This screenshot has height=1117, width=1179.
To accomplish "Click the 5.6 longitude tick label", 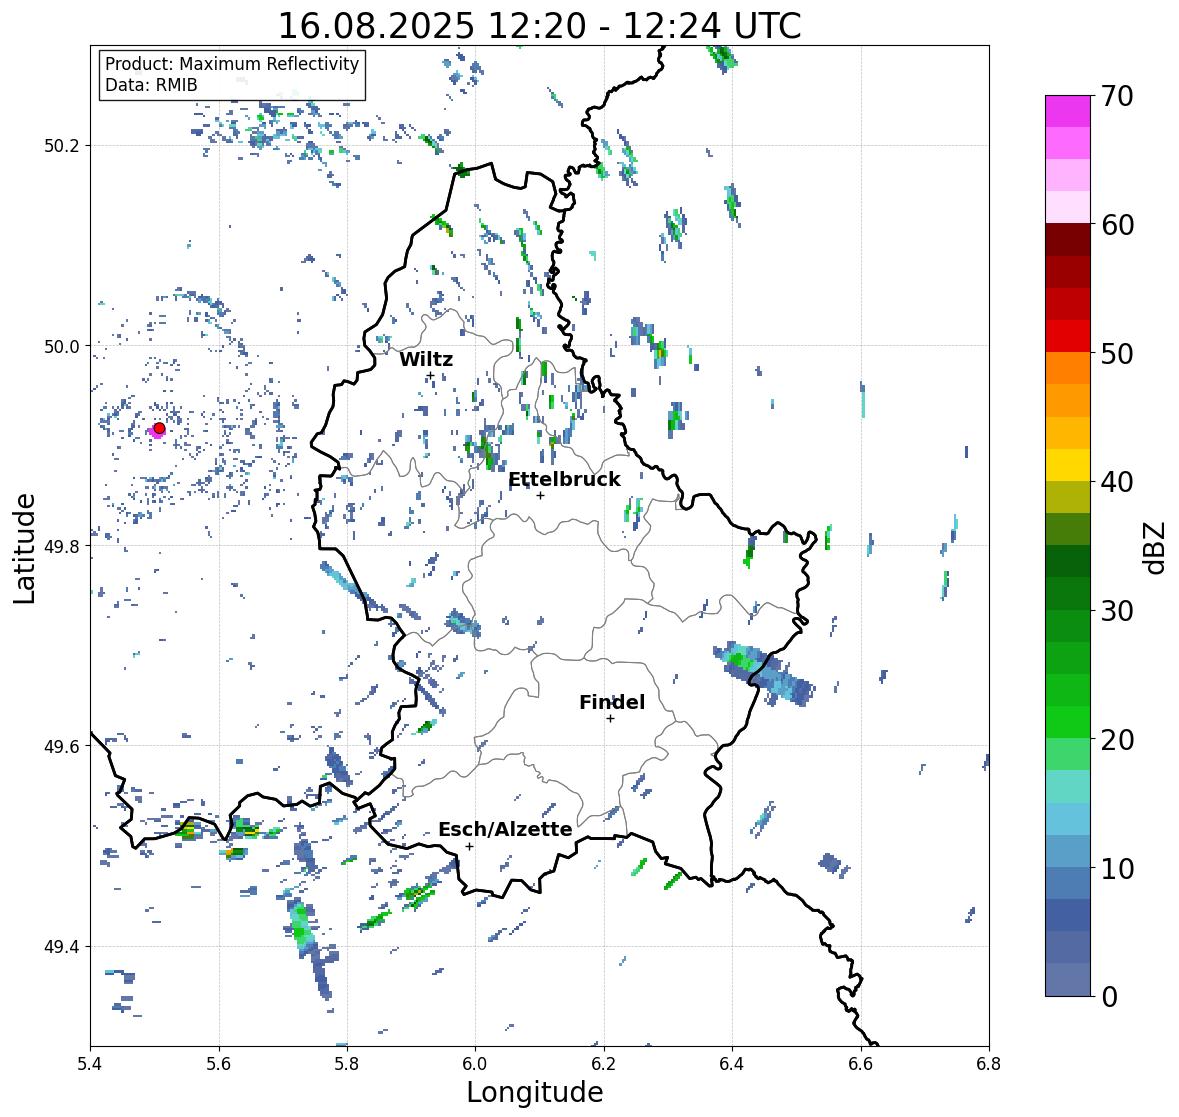I will (219, 1064).
